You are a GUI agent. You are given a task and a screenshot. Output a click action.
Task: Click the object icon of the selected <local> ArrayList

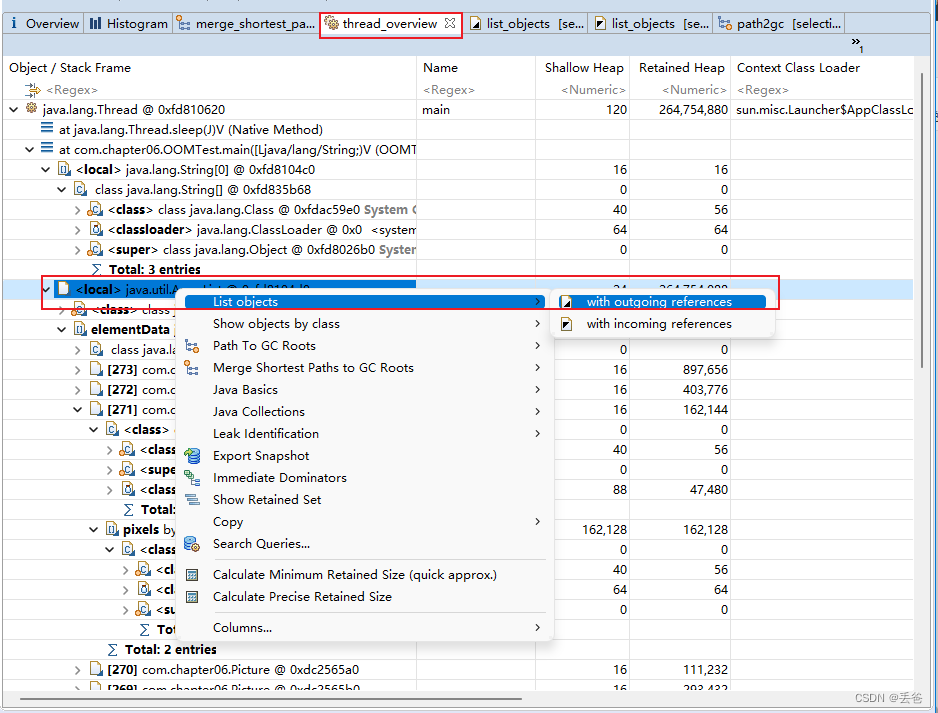pos(63,289)
